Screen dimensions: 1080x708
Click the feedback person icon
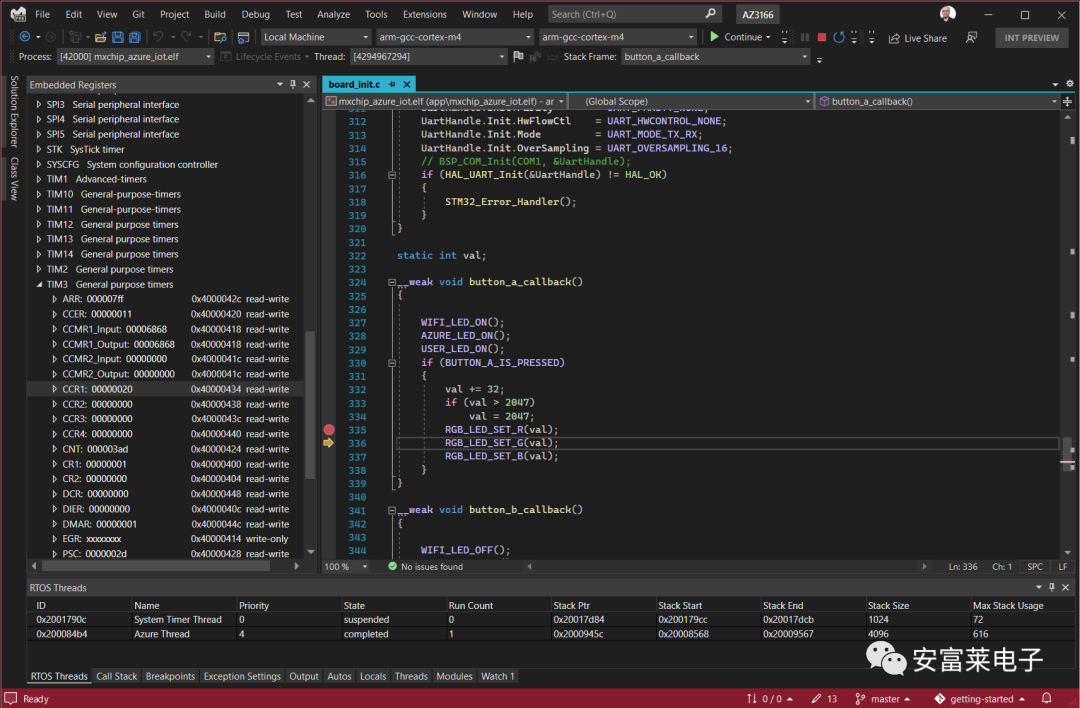click(x=971, y=37)
